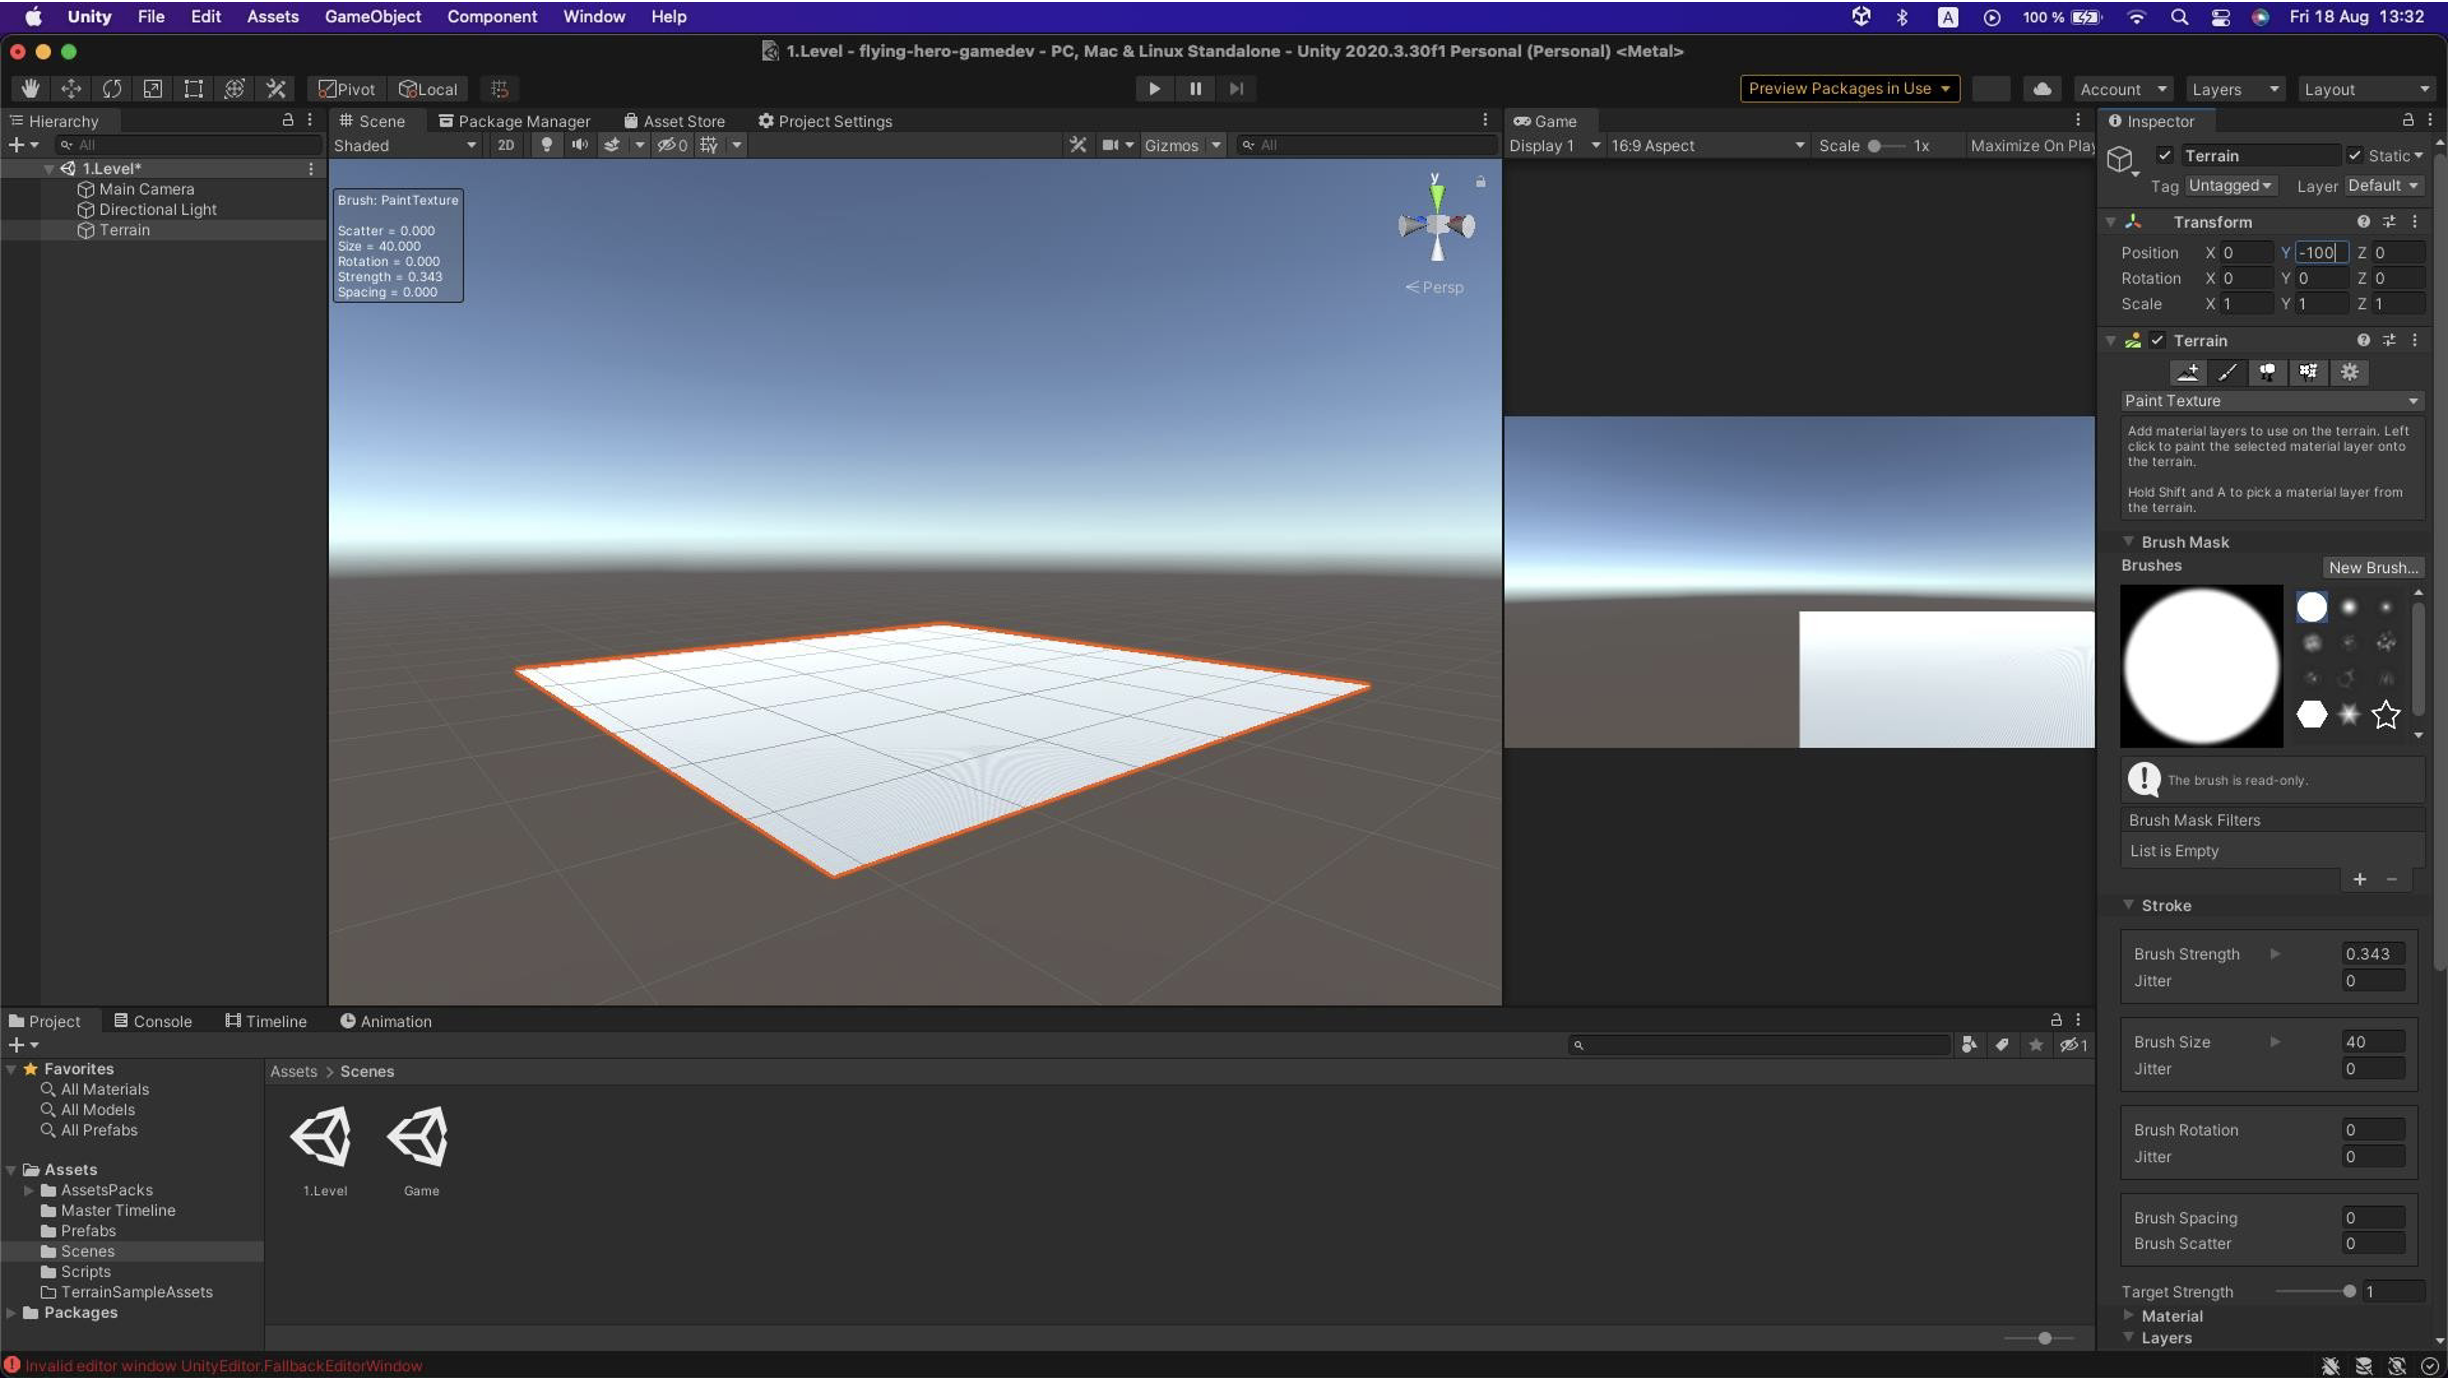The width and height of the screenshot is (2450, 1378).
Task: Switch to the Animation tab
Action: pos(386,1021)
